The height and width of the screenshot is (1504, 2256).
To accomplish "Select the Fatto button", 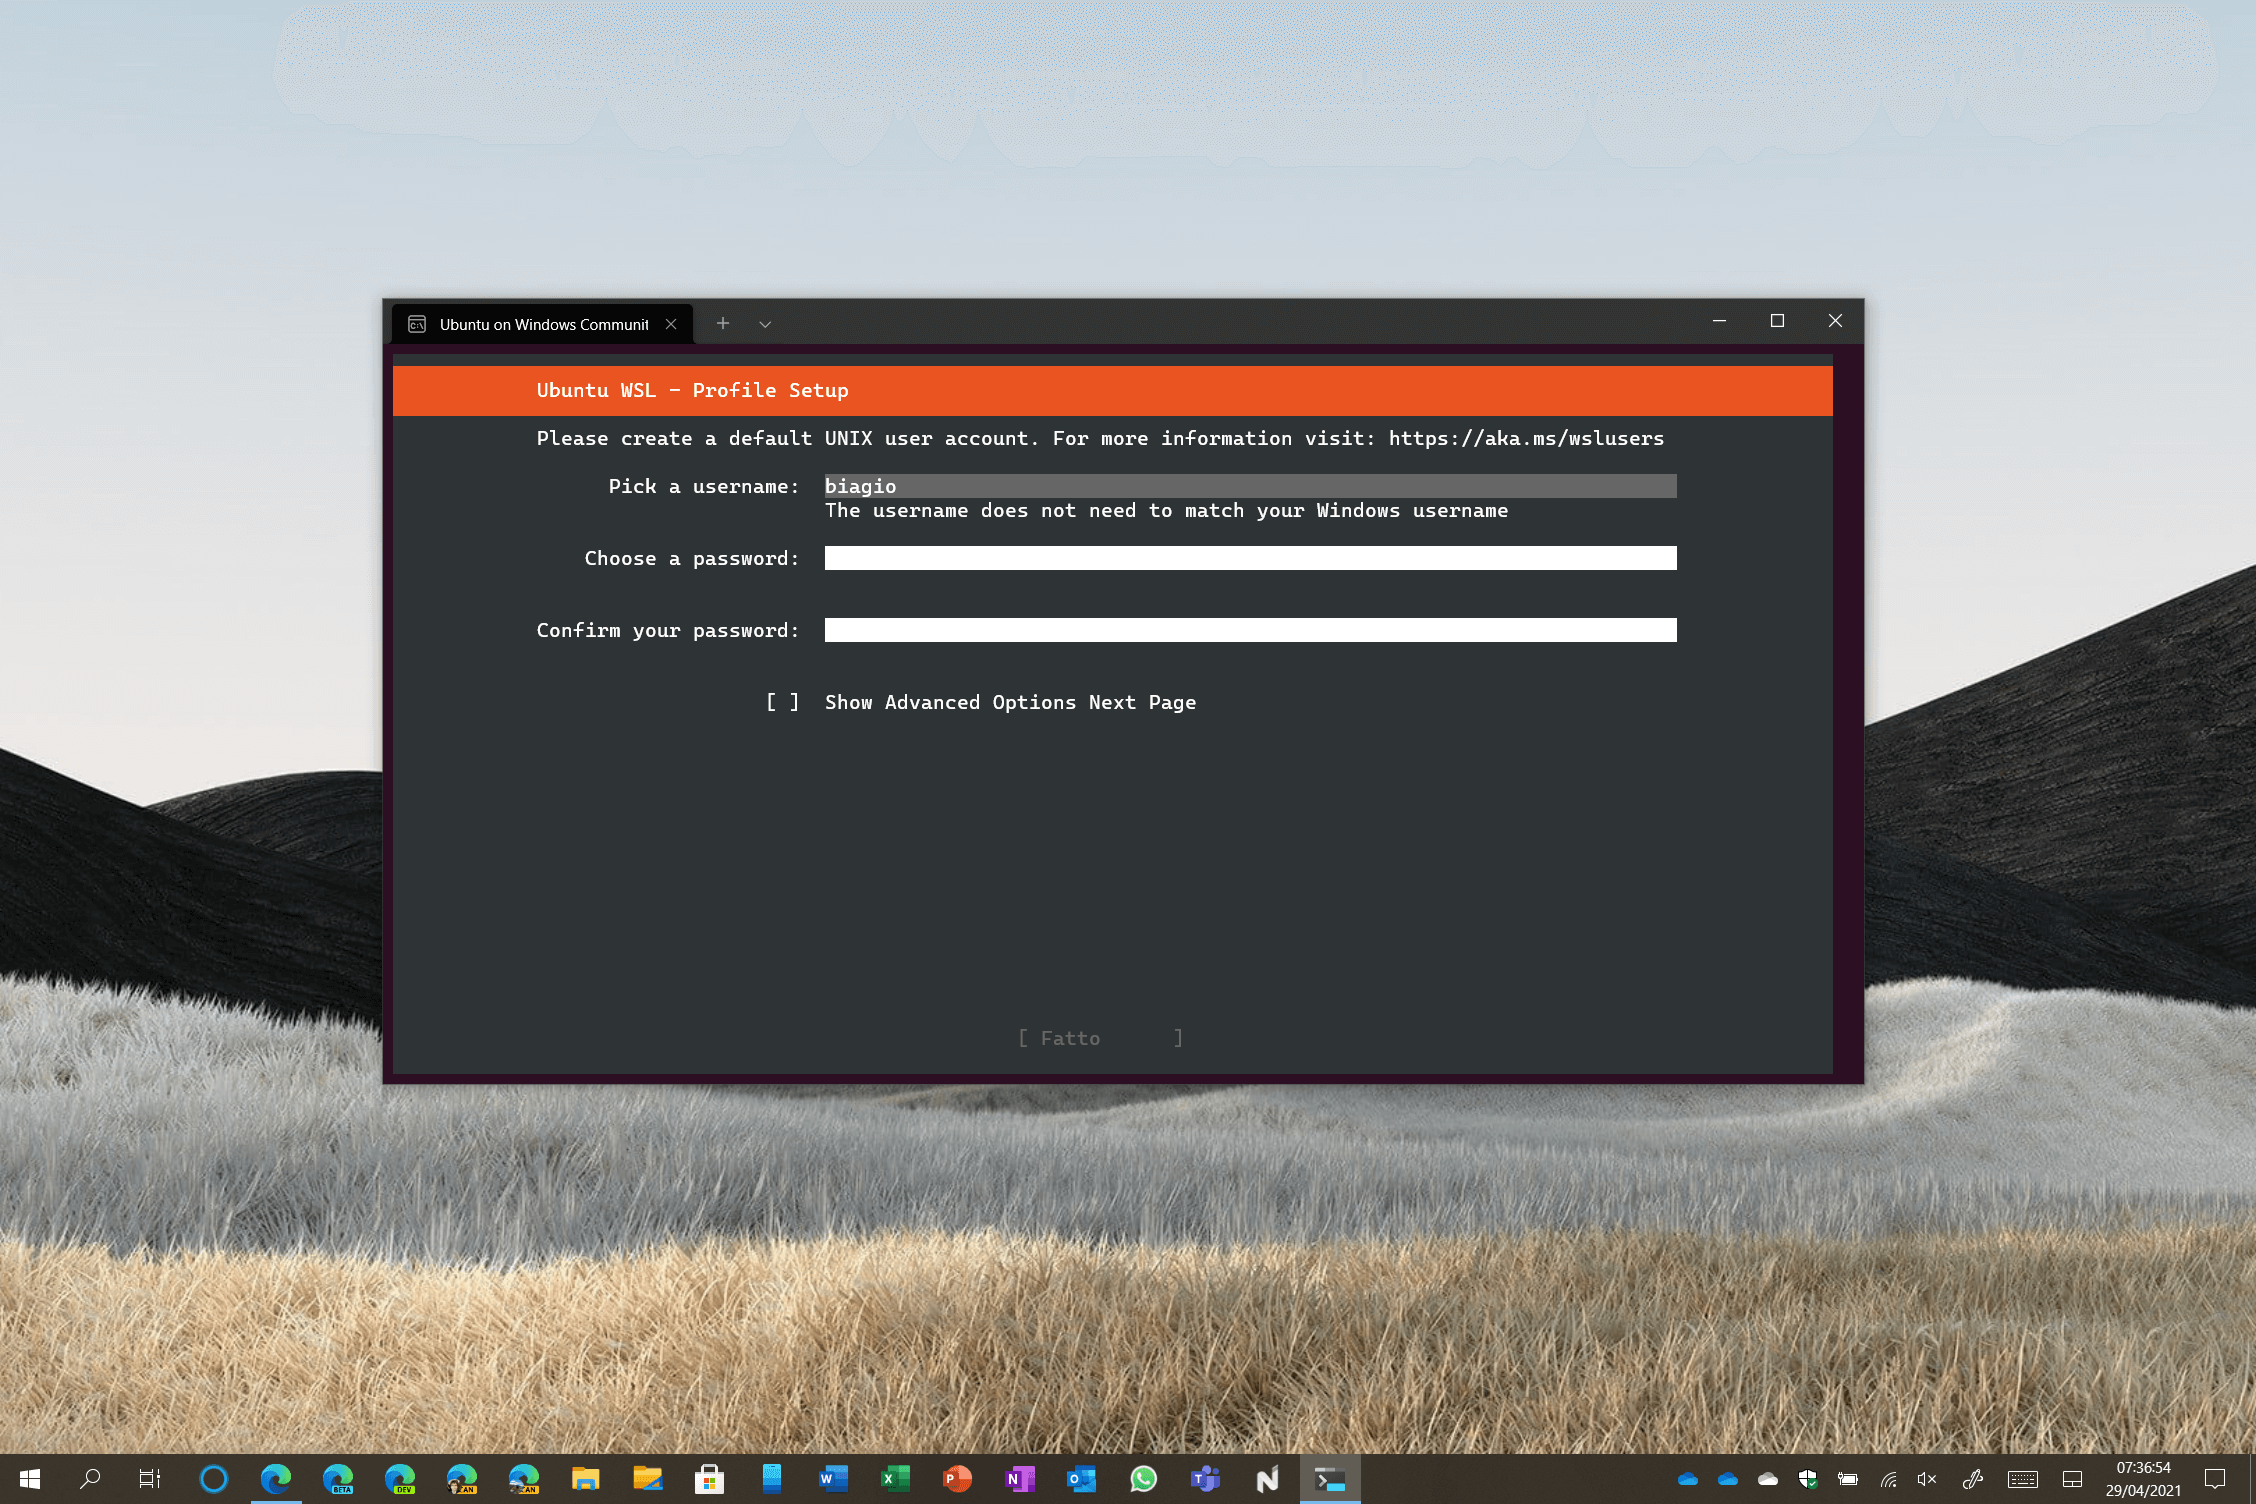I will 1100,1038.
